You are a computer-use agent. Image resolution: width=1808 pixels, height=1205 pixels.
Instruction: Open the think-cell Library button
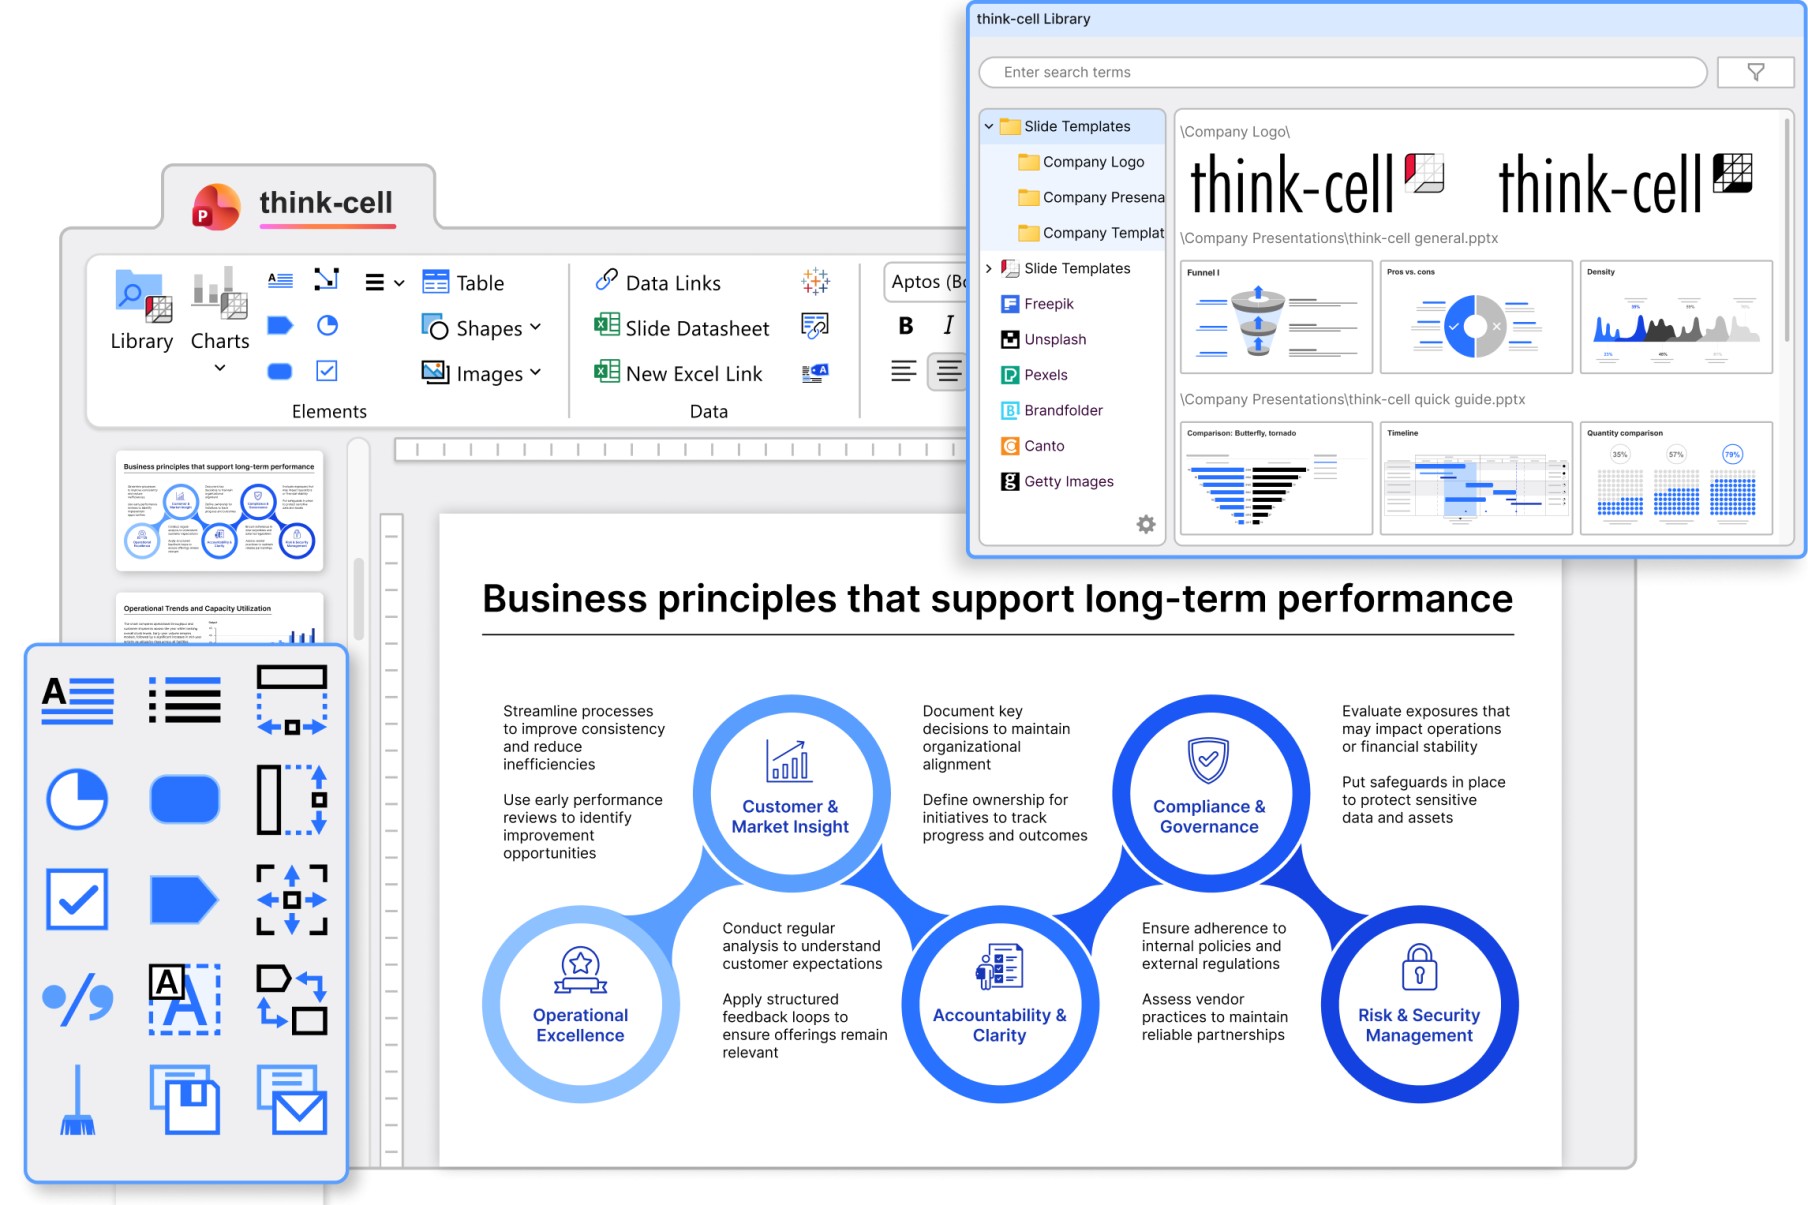pos(141,310)
